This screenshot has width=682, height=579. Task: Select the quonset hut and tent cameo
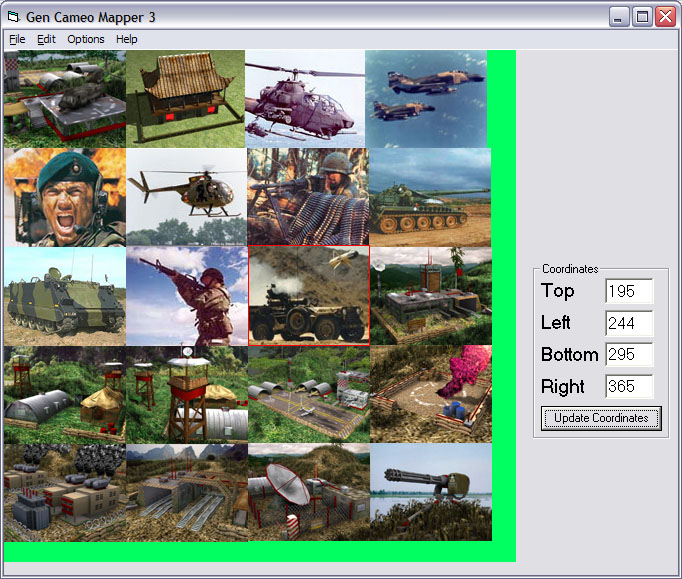click(65, 395)
